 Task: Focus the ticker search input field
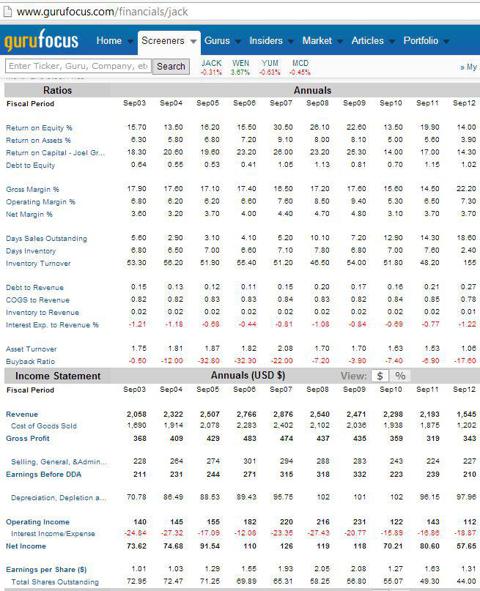click(x=78, y=66)
